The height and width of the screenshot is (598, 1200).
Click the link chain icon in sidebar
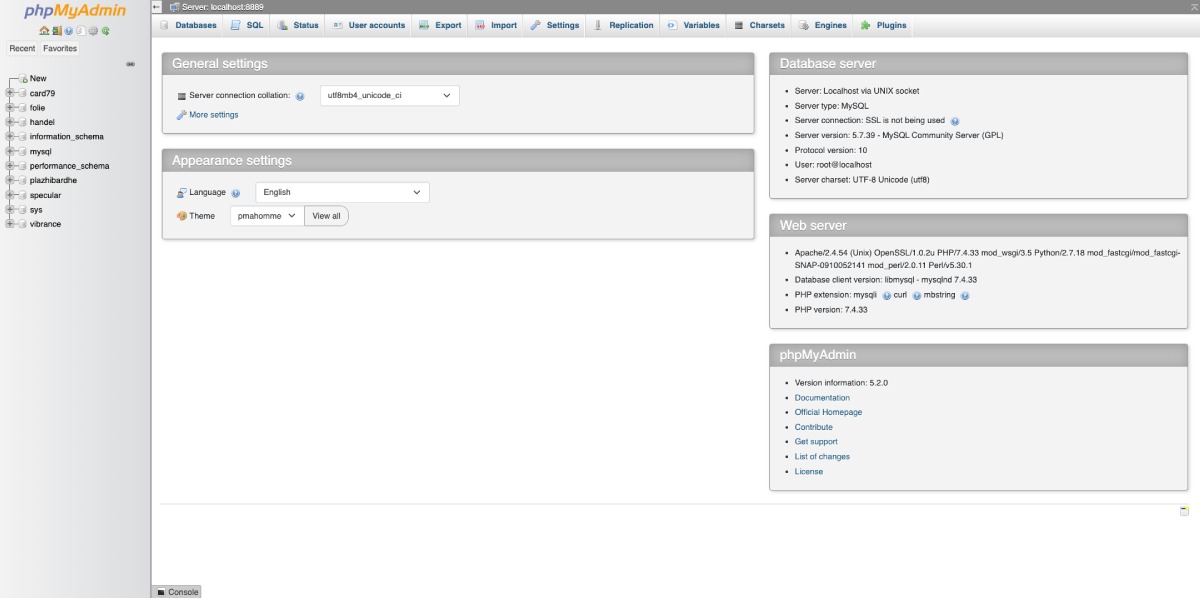pos(130,64)
